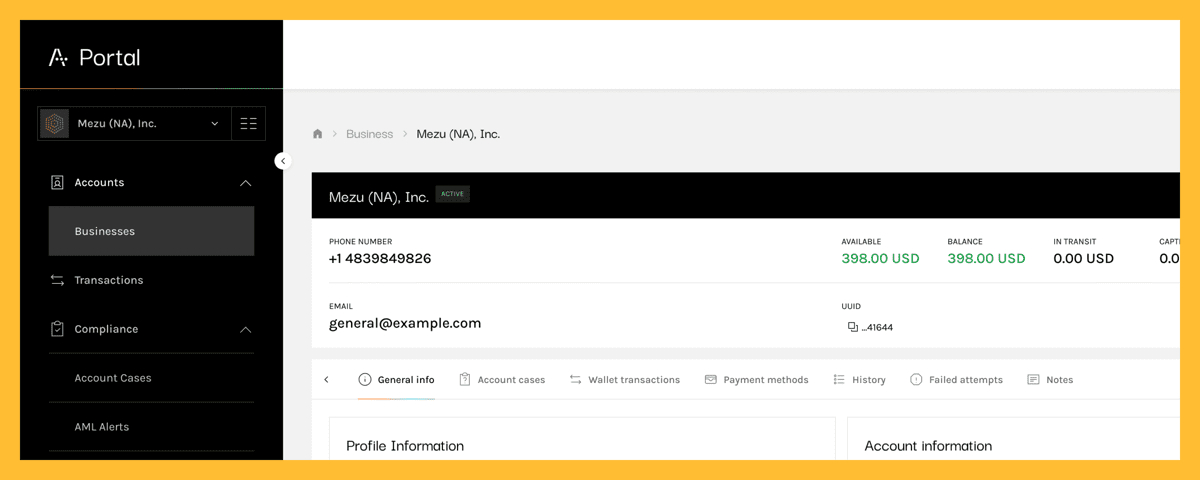Click the General info tab icon
1200x480 pixels.
pos(365,380)
